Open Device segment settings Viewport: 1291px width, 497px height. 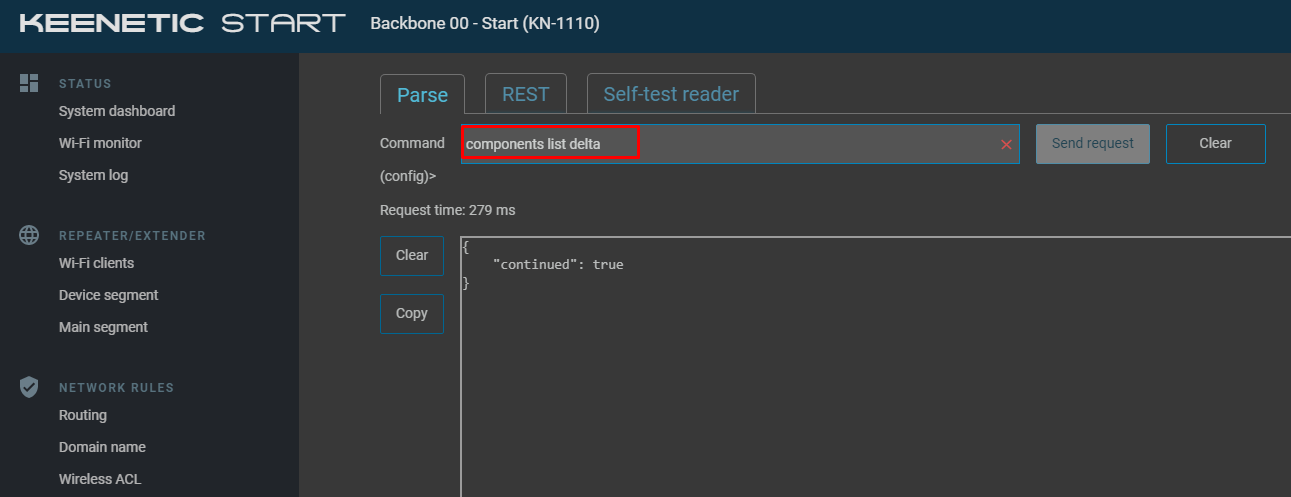click(x=108, y=295)
